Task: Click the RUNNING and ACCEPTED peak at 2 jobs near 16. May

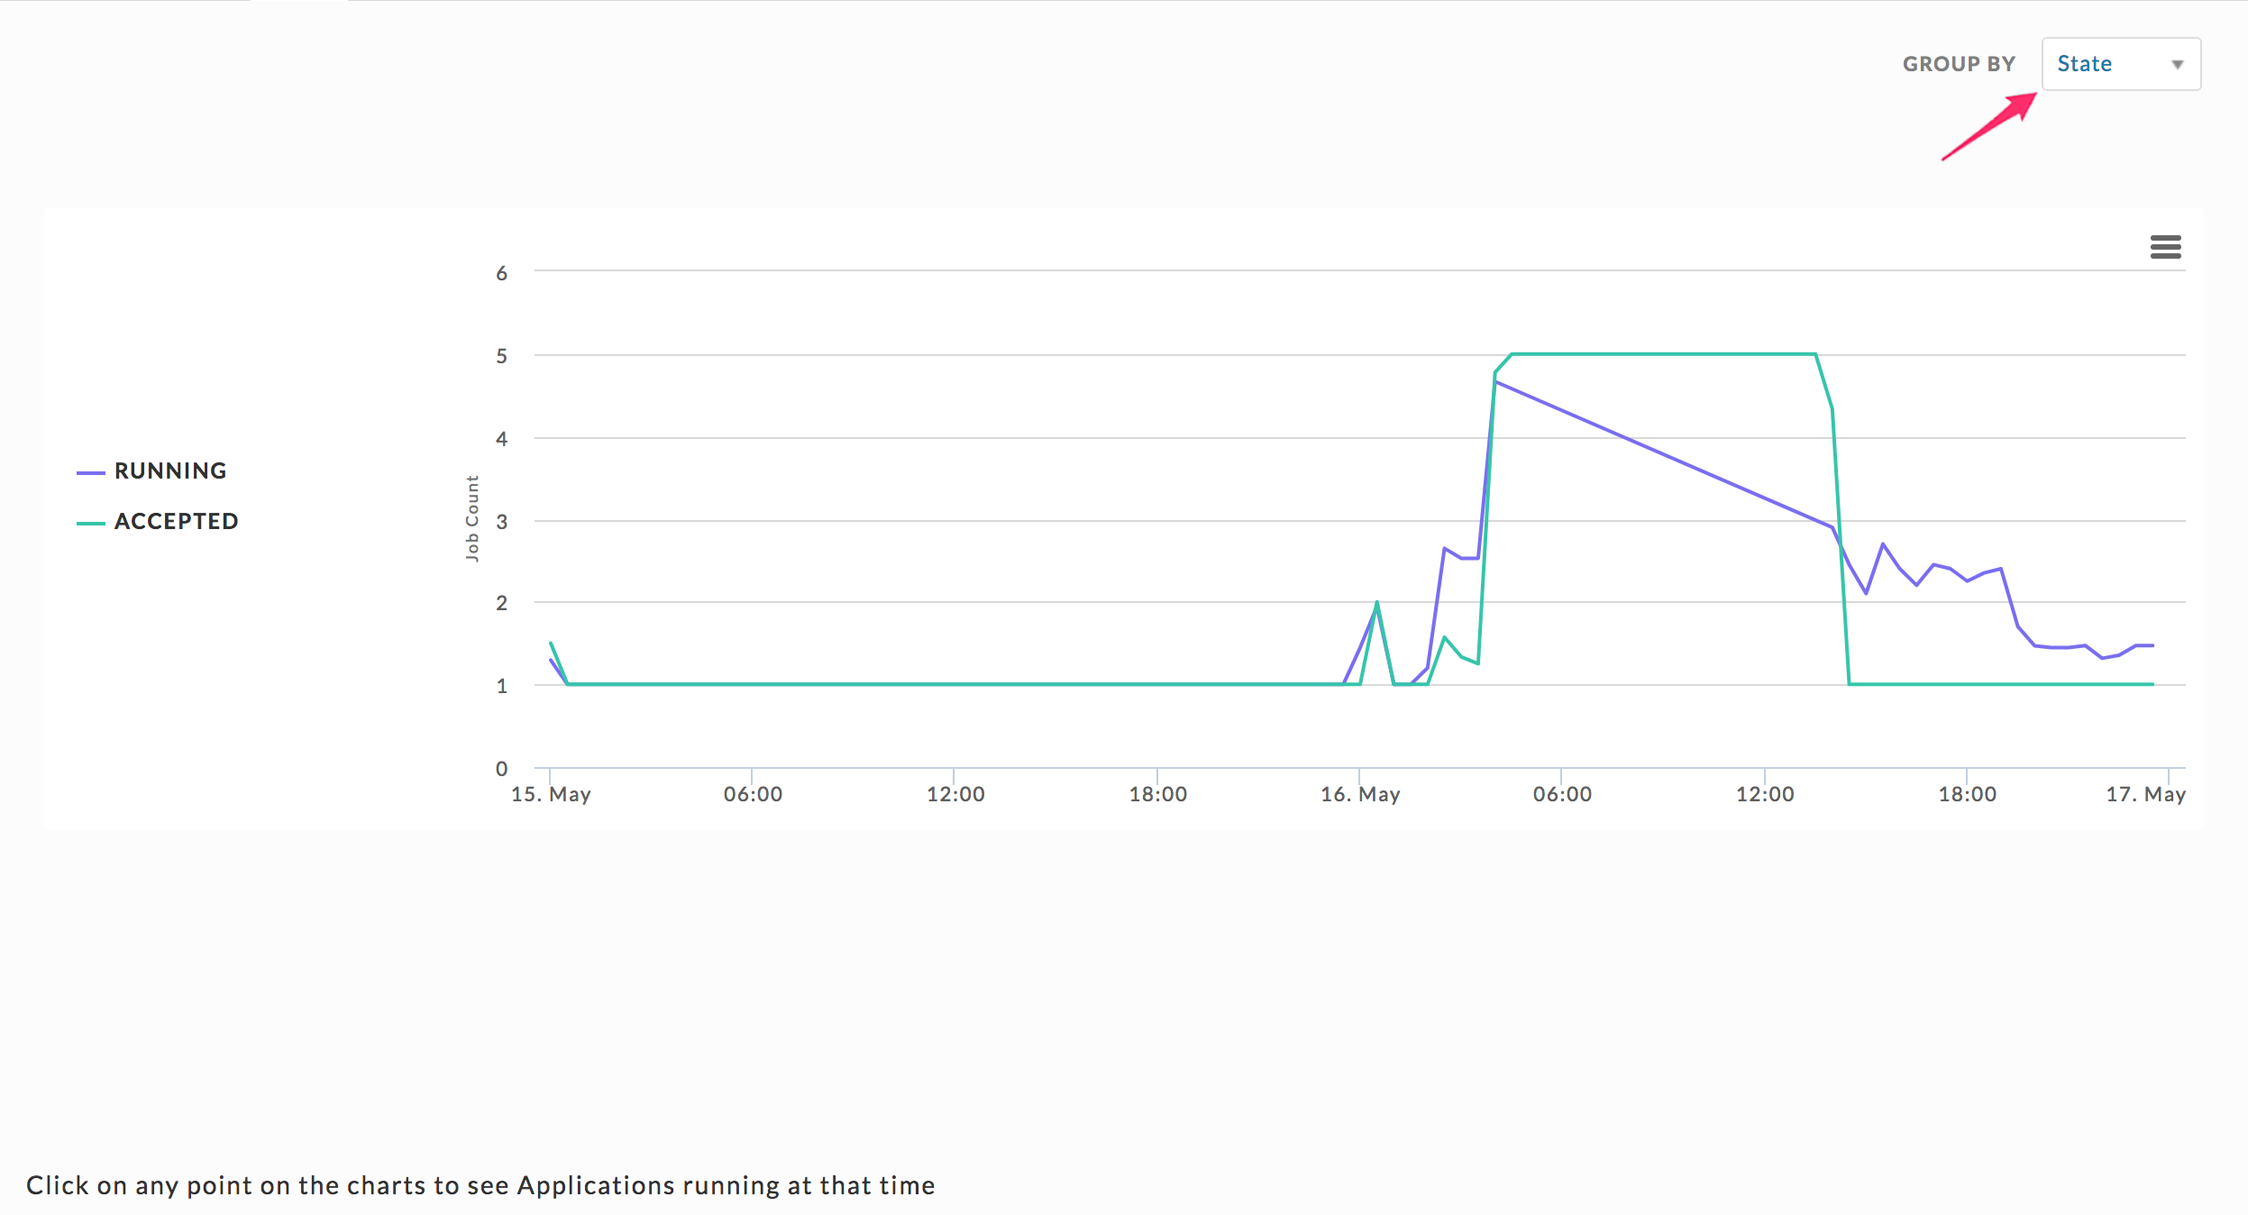Action: (x=1377, y=603)
